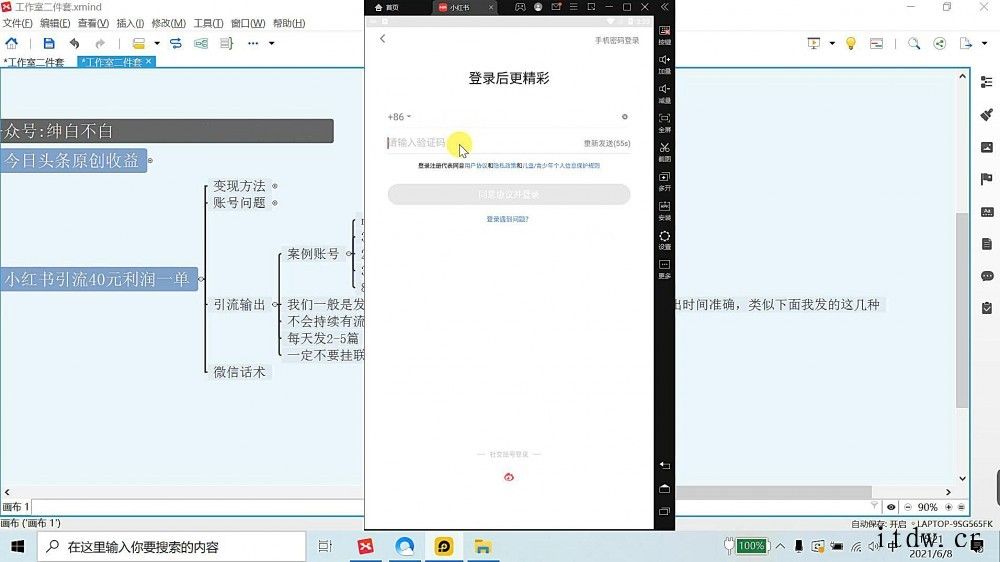Click the 手机密码登录 link
This screenshot has width=1000, height=562.
(617, 40)
